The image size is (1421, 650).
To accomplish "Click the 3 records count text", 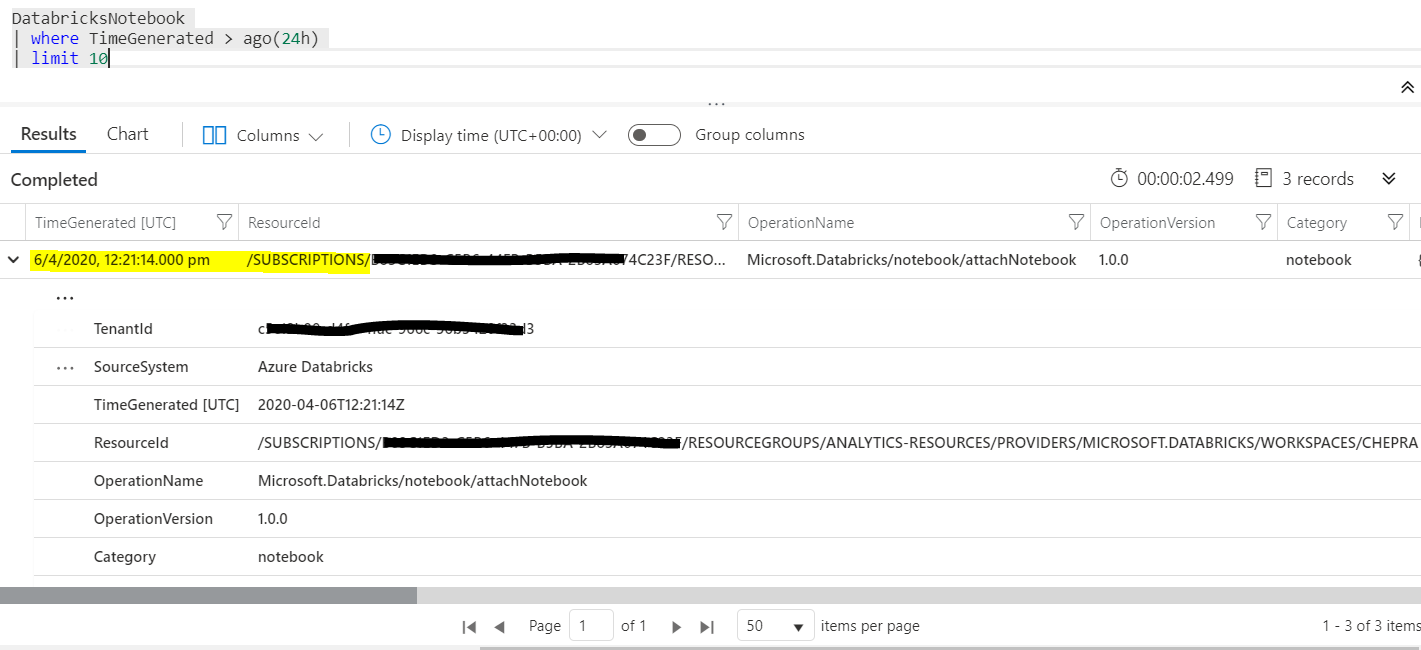I will (1318, 179).
